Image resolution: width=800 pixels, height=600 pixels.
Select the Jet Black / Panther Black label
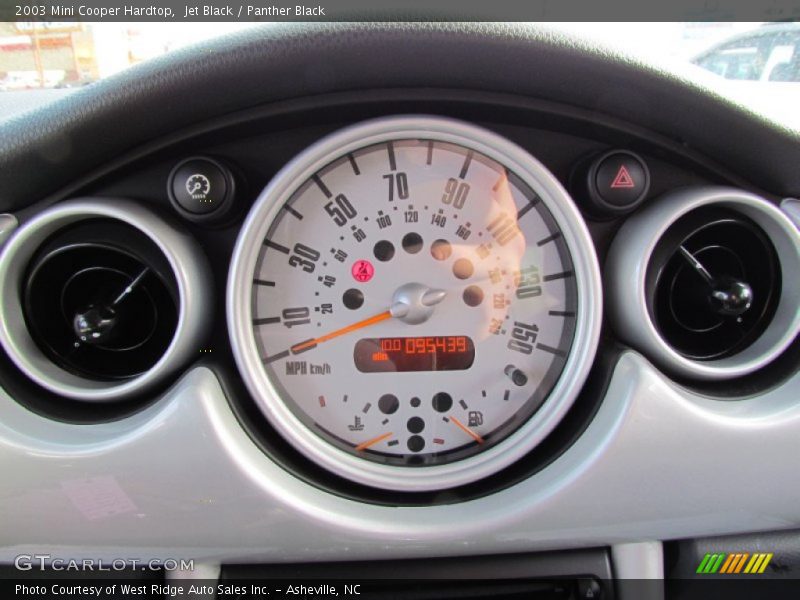253,10
